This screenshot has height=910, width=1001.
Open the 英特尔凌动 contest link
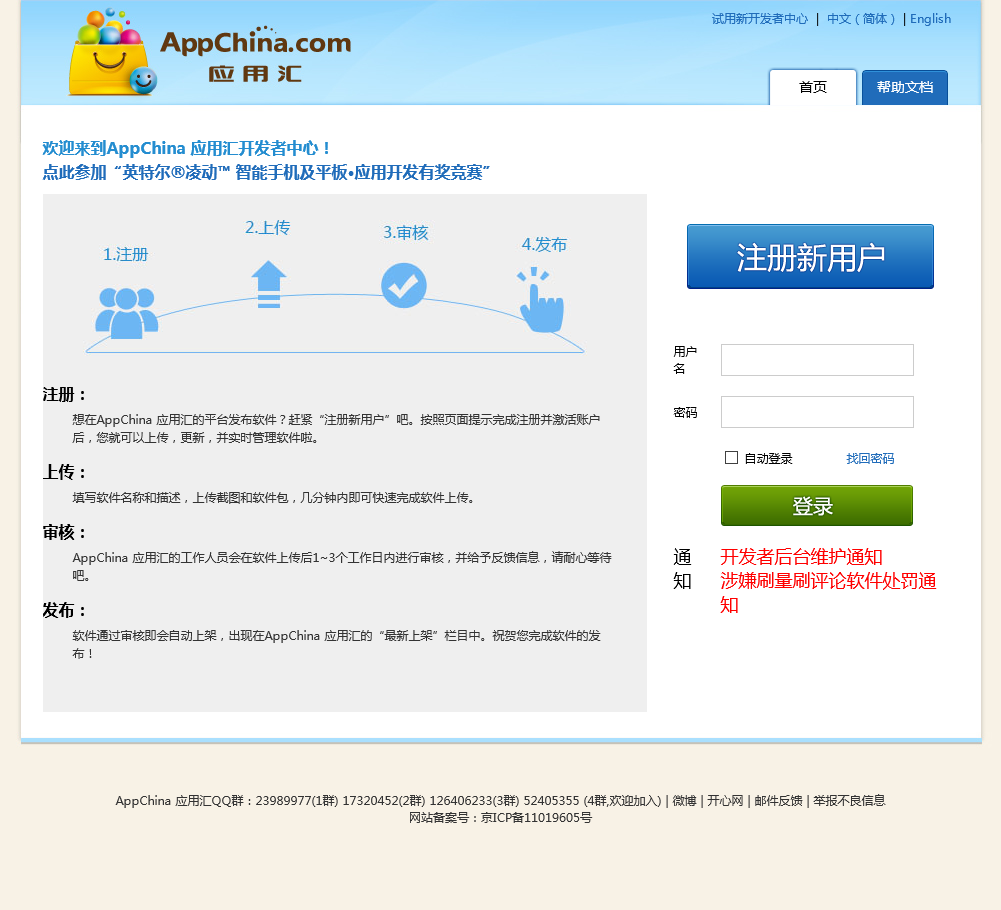(266, 172)
